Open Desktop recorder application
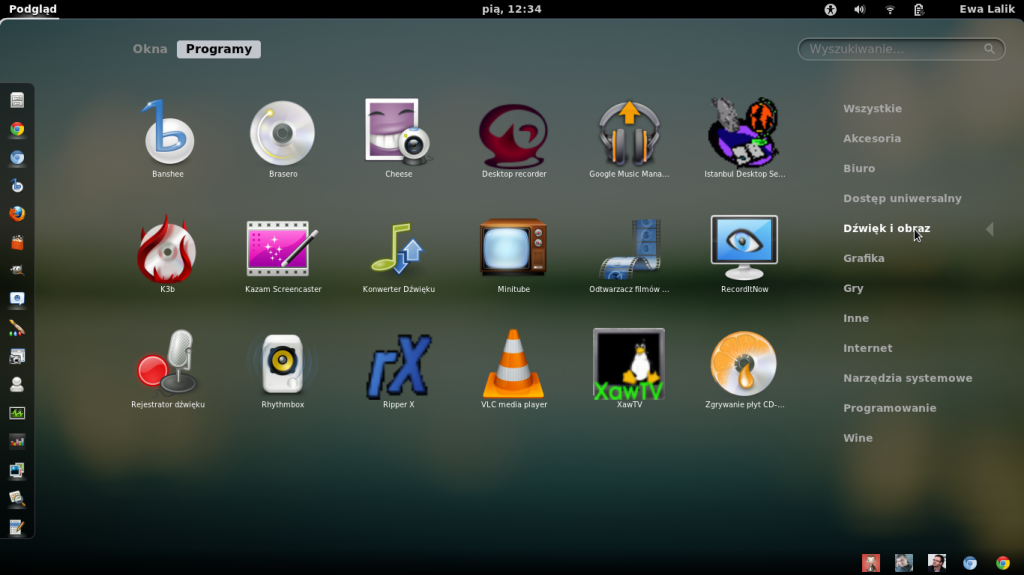 click(x=514, y=138)
